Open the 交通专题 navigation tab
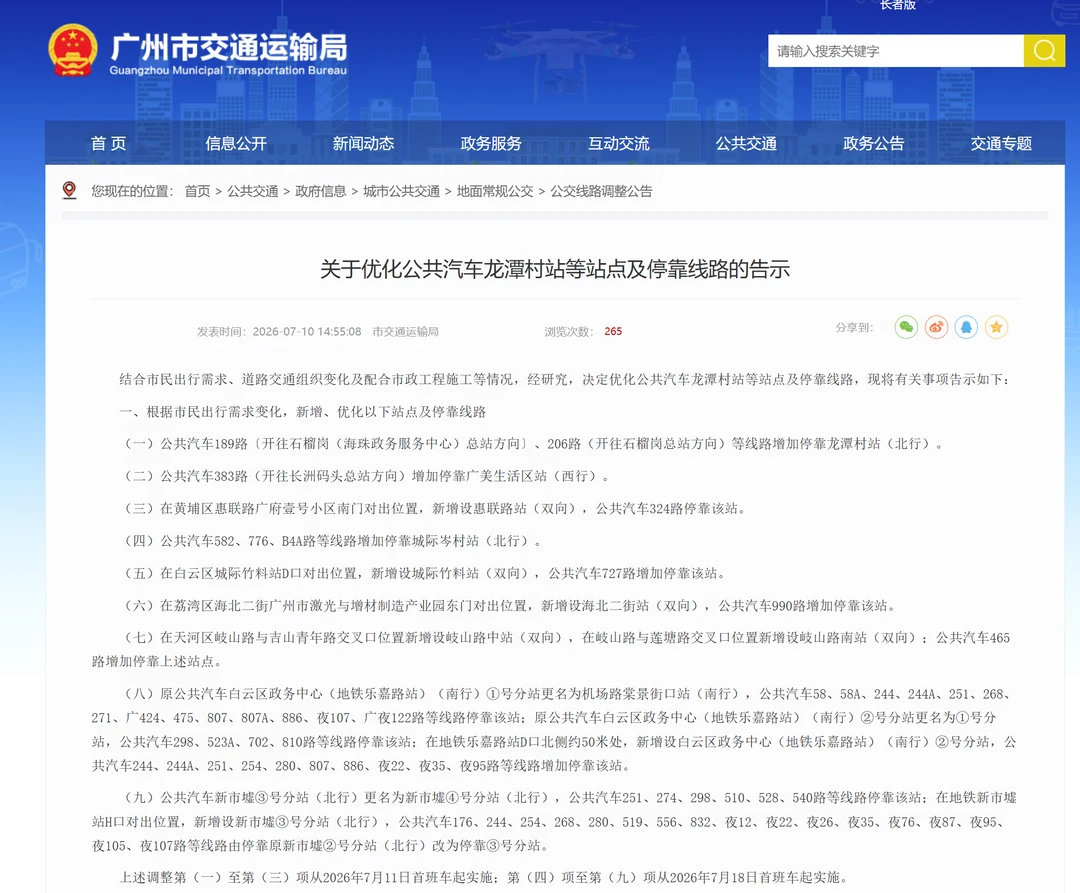1080x893 pixels. (x=1001, y=143)
